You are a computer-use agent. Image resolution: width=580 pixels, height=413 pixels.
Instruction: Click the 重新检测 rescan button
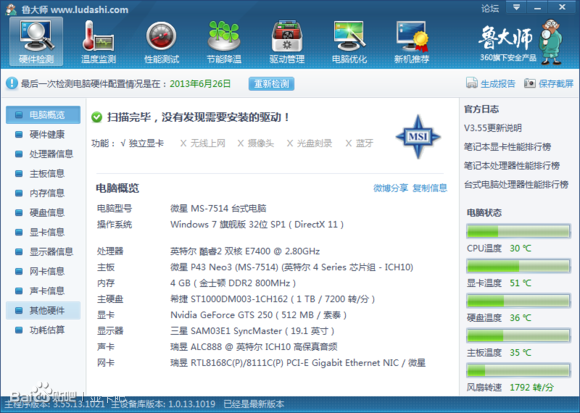pos(272,84)
